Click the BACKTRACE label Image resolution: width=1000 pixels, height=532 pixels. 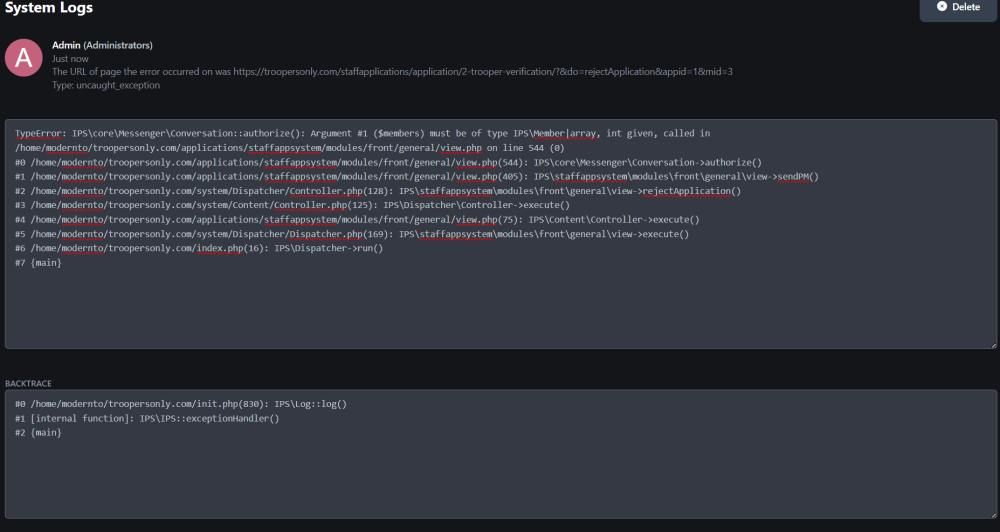[29, 383]
